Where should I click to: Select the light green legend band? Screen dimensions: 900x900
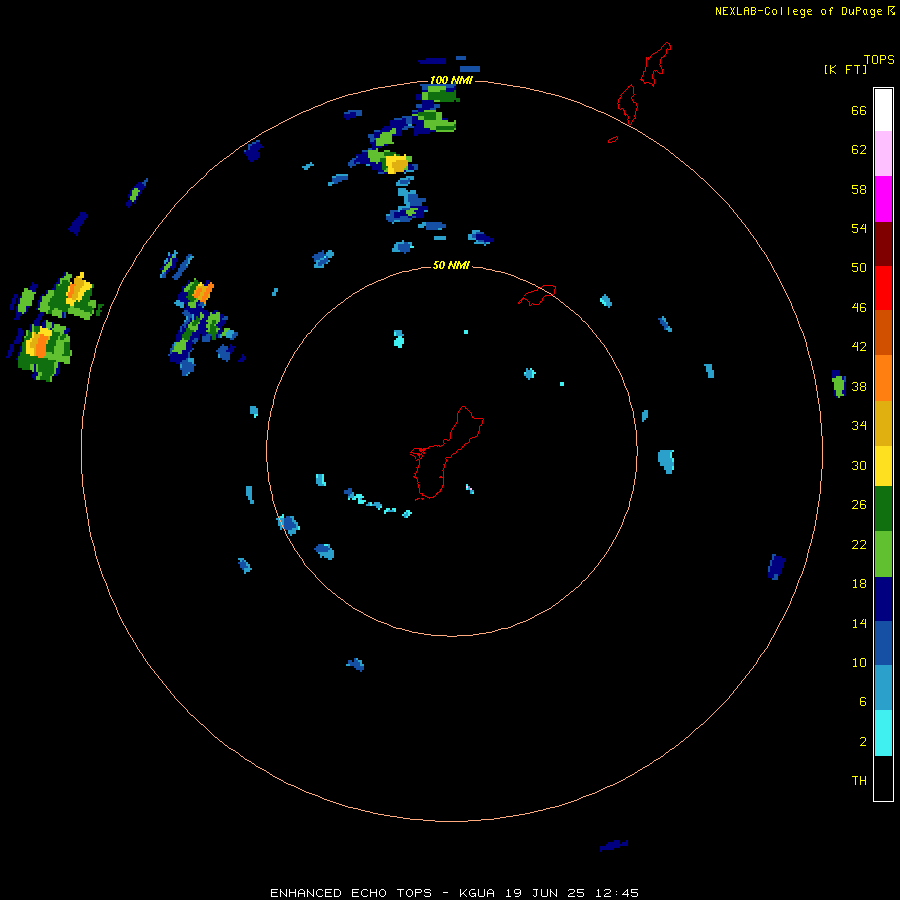click(x=883, y=554)
